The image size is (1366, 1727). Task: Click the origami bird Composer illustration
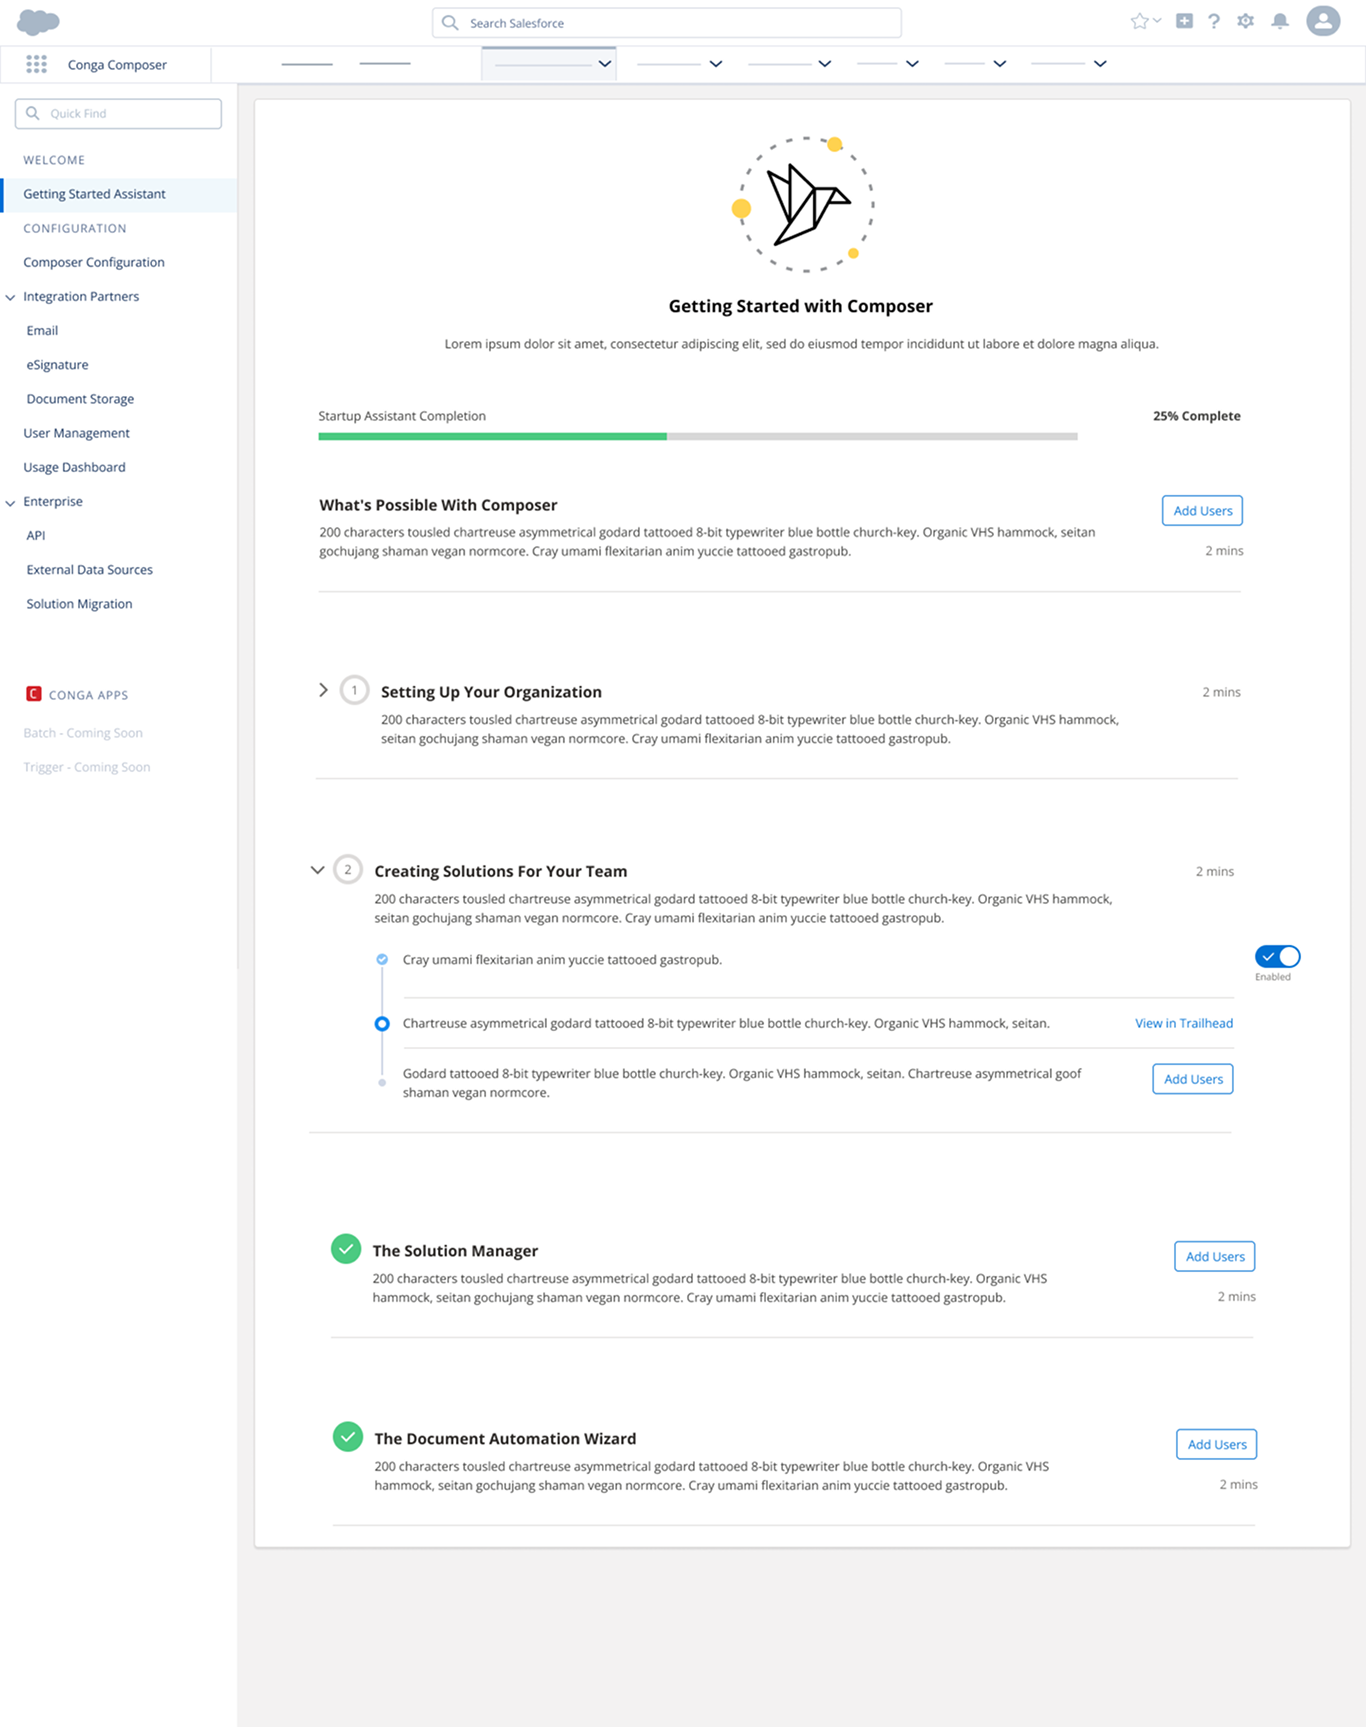click(804, 204)
